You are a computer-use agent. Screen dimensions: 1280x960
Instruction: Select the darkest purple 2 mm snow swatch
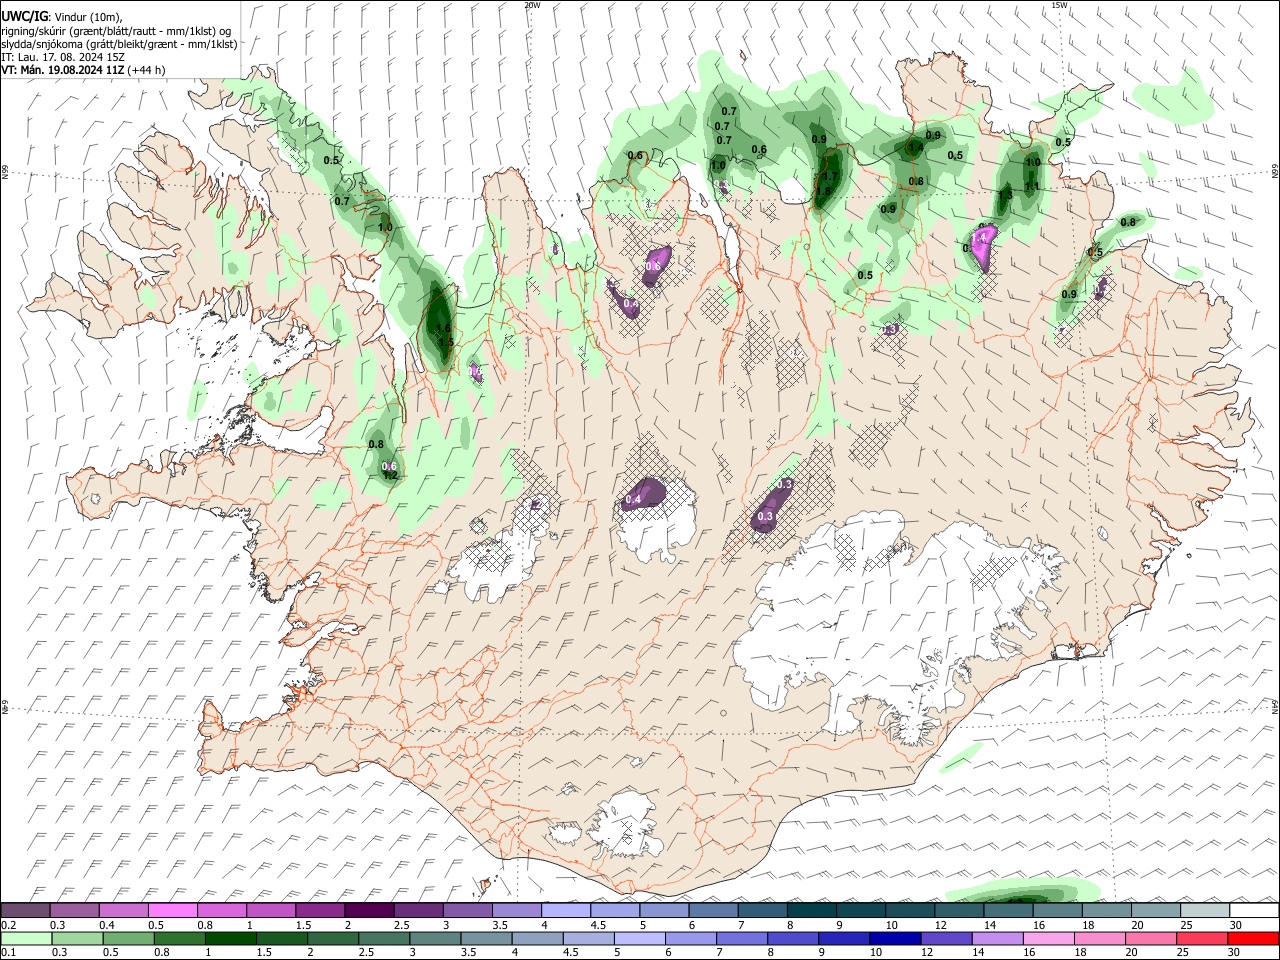click(x=369, y=911)
